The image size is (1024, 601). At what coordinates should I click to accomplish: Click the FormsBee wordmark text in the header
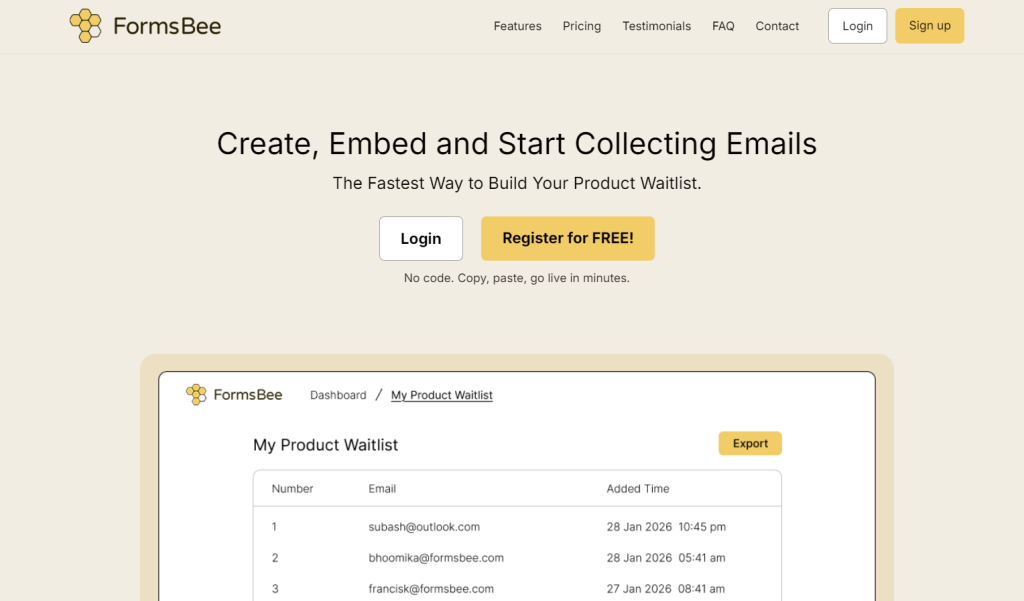coord(168,25)
